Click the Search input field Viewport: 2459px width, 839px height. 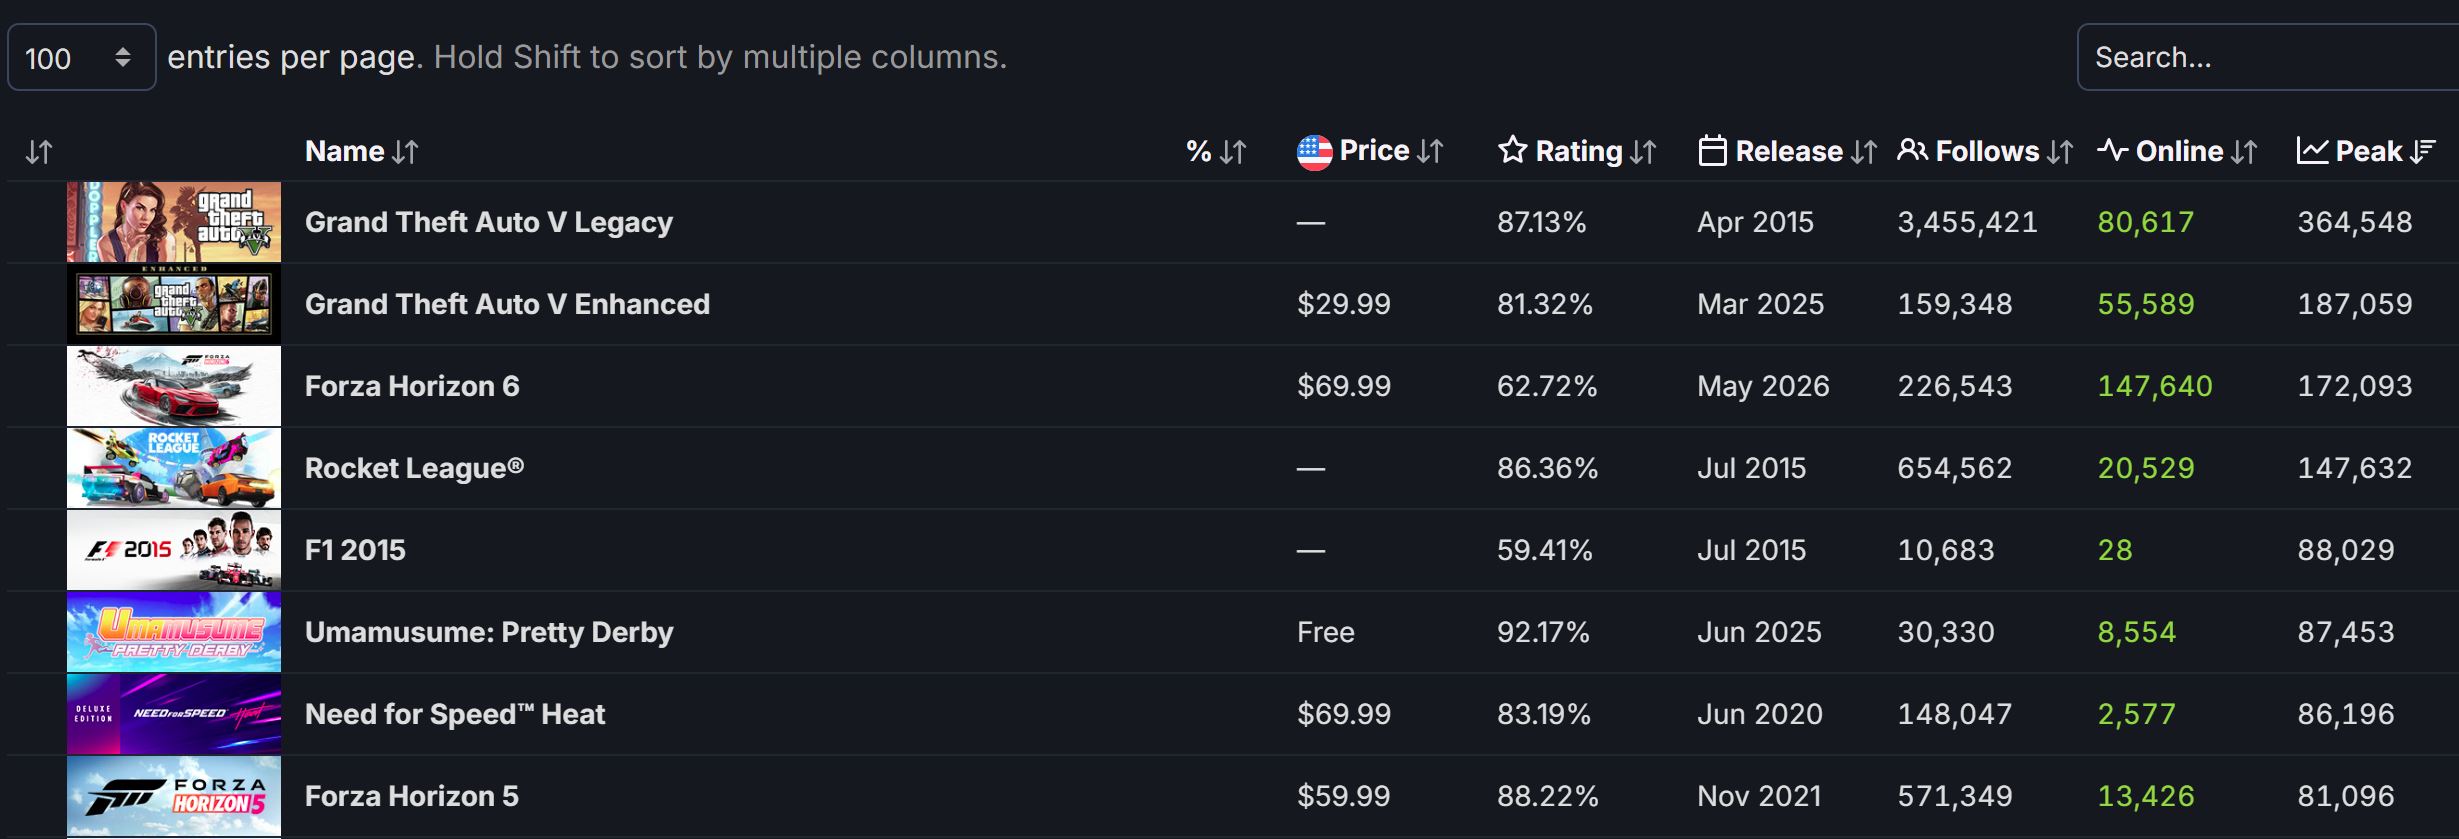[2268, 57]
